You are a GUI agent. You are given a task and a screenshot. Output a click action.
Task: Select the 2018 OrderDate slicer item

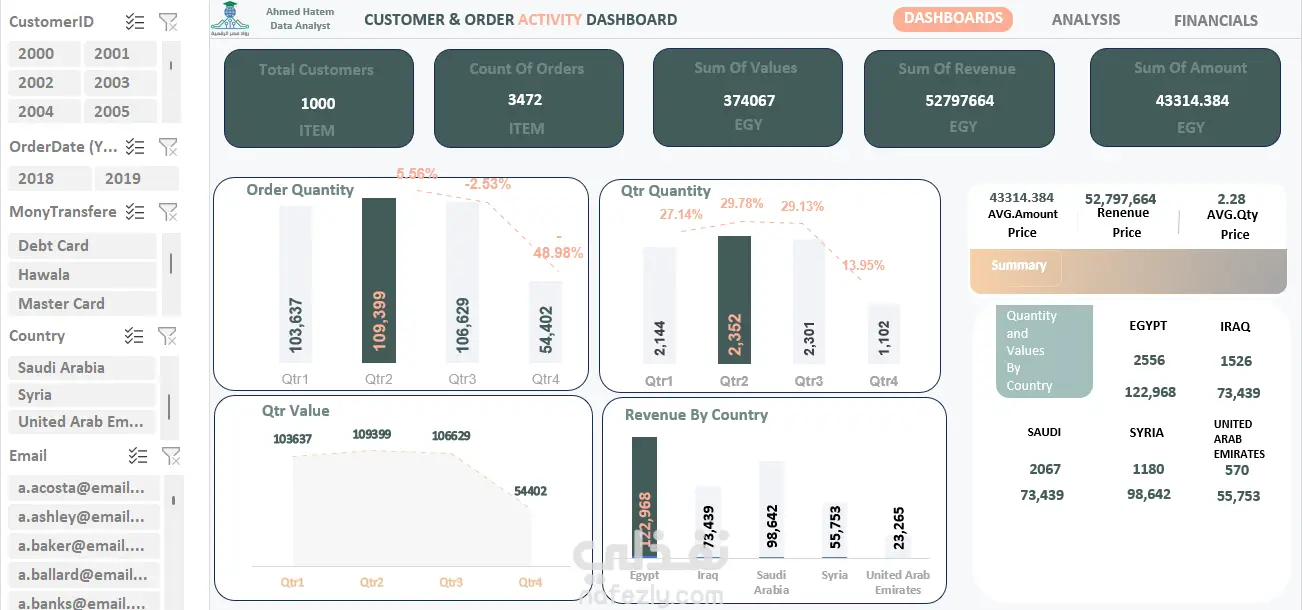(x=49, y=178)
